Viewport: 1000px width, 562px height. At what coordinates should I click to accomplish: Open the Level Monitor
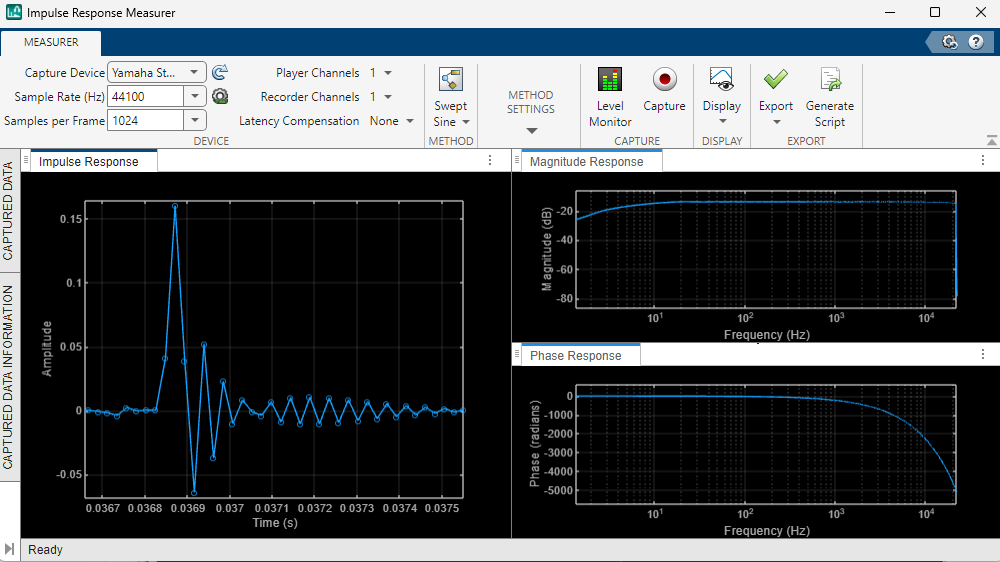pyautogui.click(x=609, y=80)
